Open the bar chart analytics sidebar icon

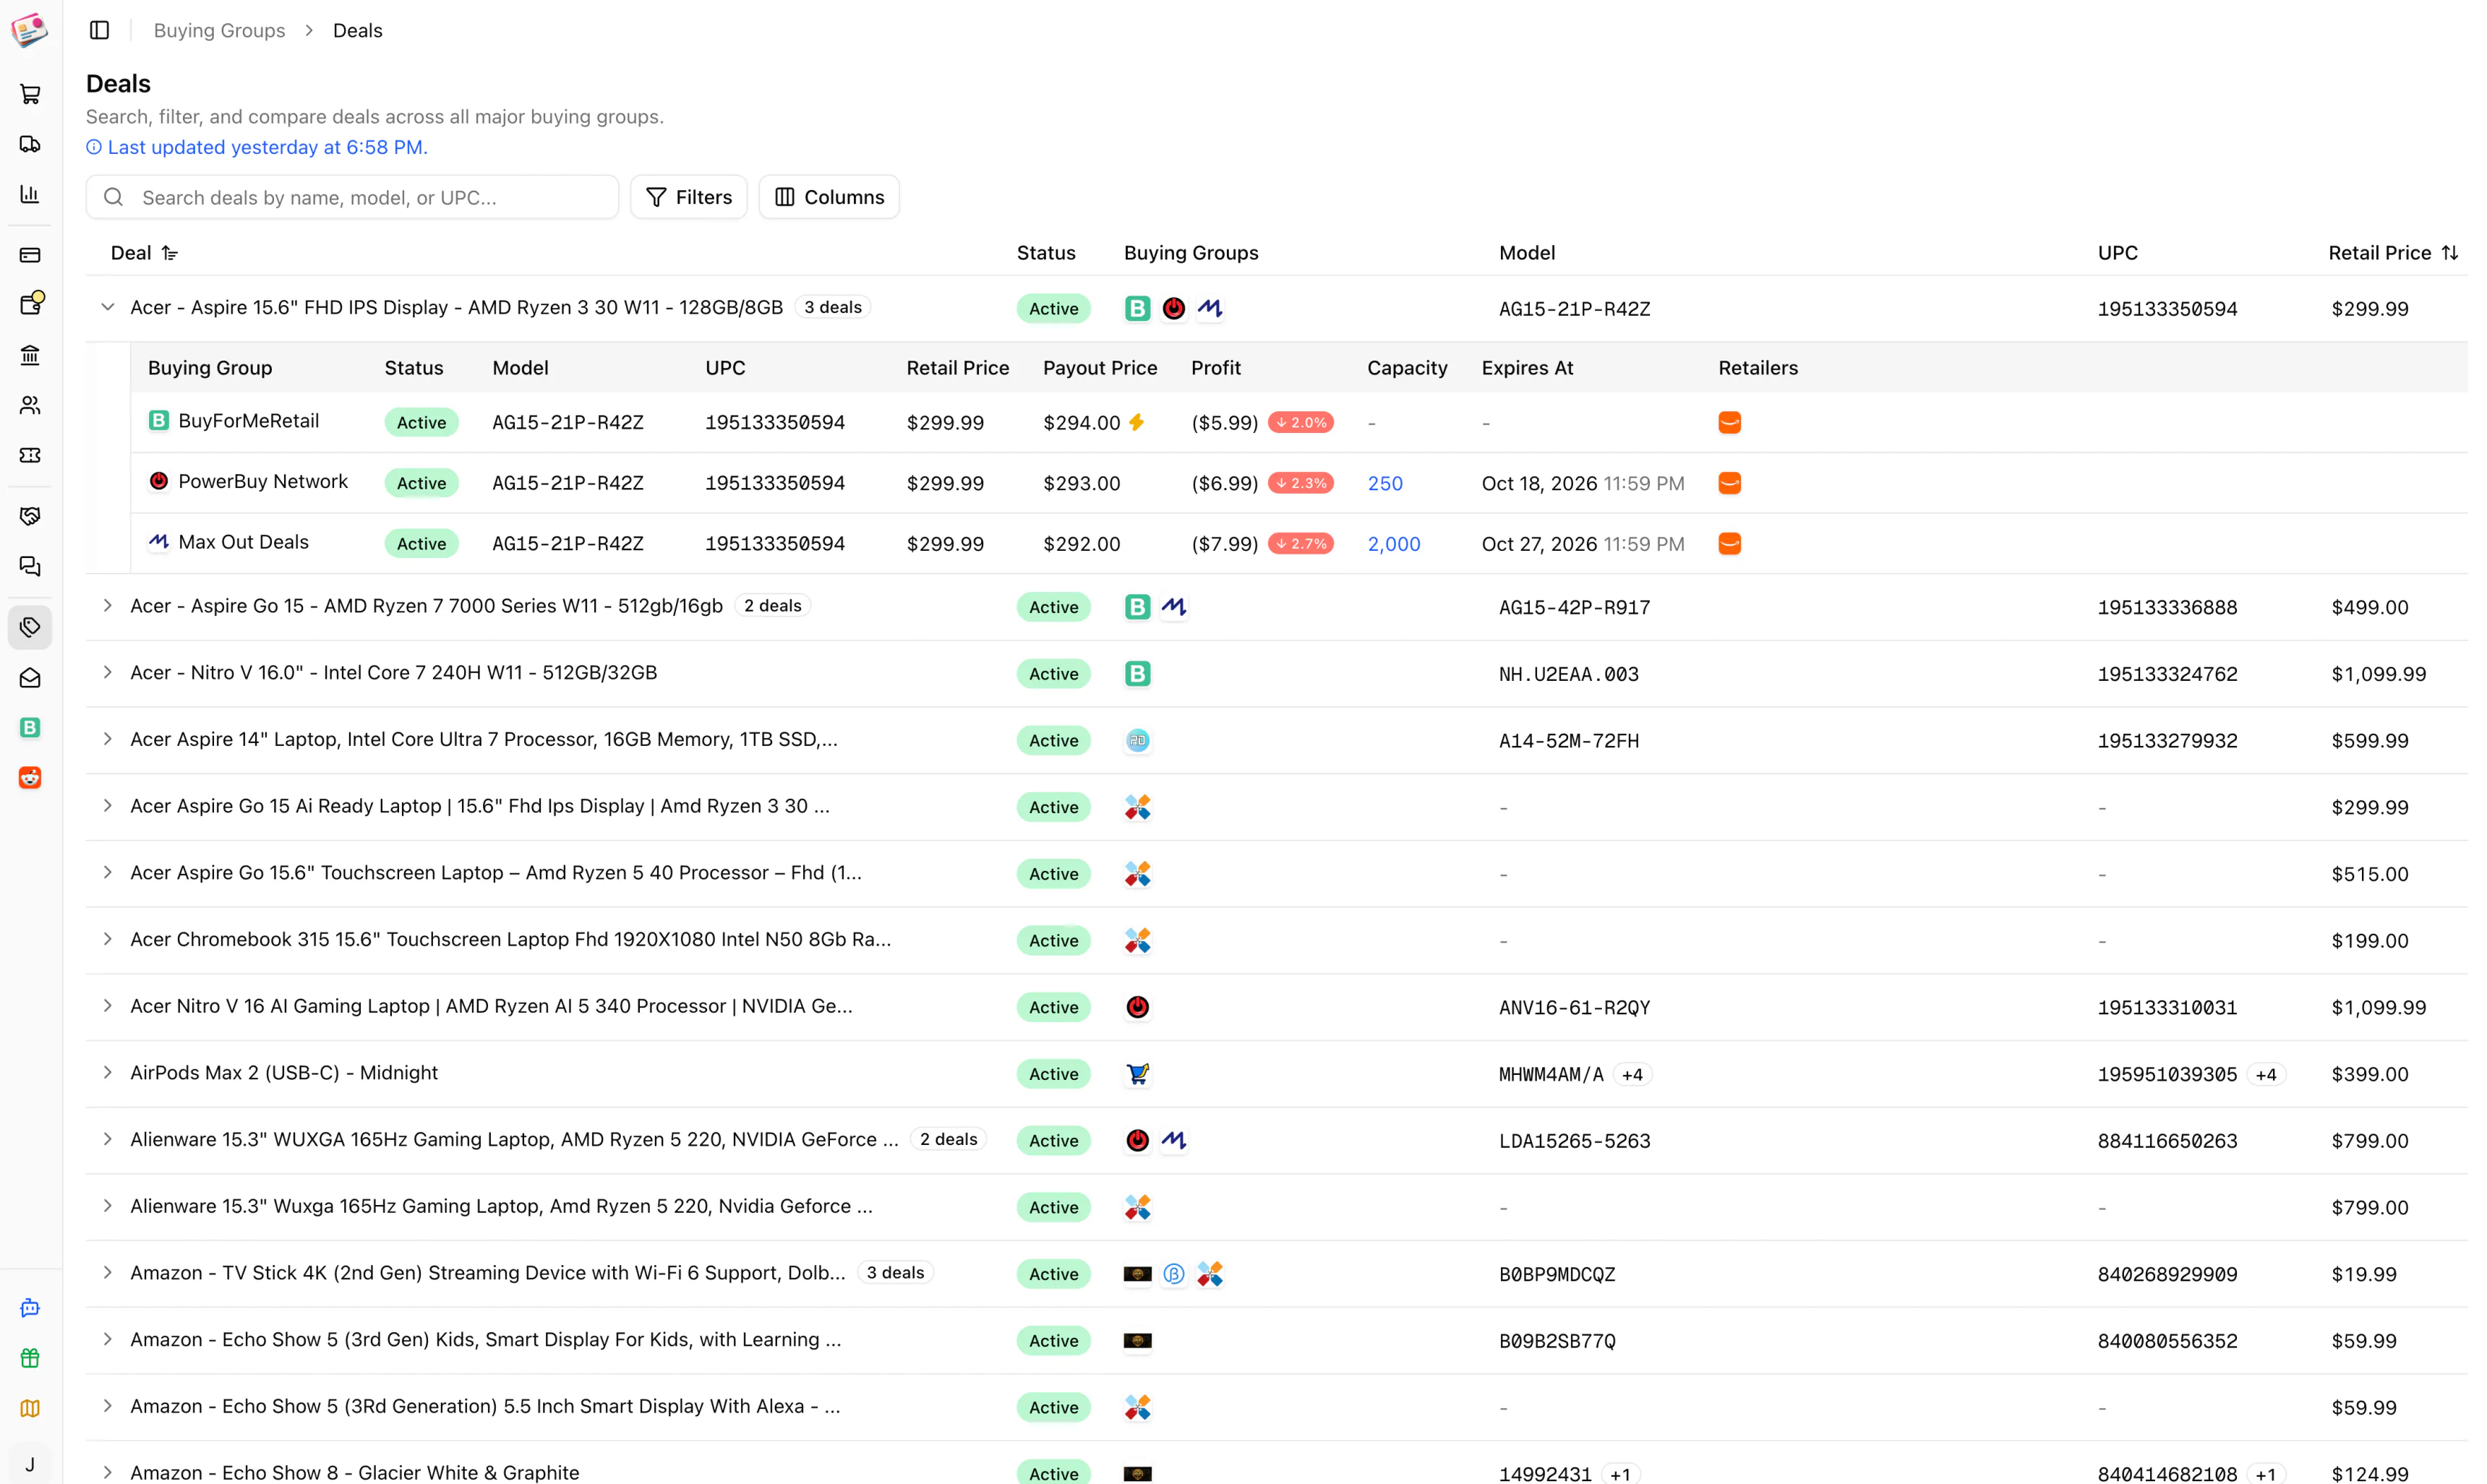[x=30, y=194]
